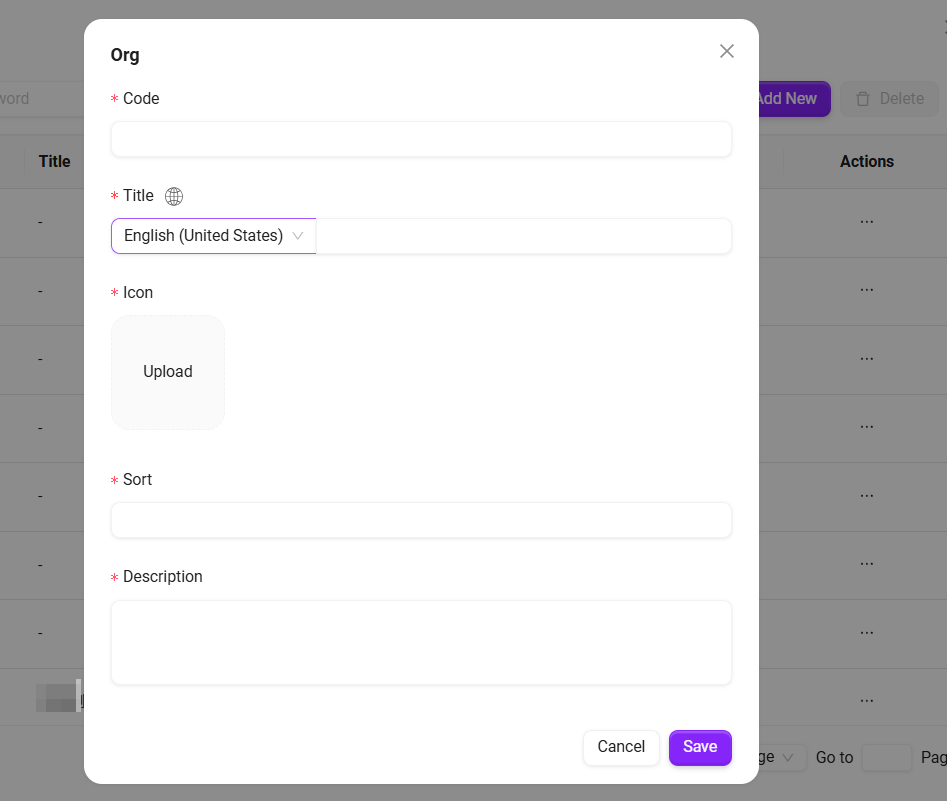
Task: Click the Upload box under Icon
Action: pyautogui.click(x=168, y=372)
